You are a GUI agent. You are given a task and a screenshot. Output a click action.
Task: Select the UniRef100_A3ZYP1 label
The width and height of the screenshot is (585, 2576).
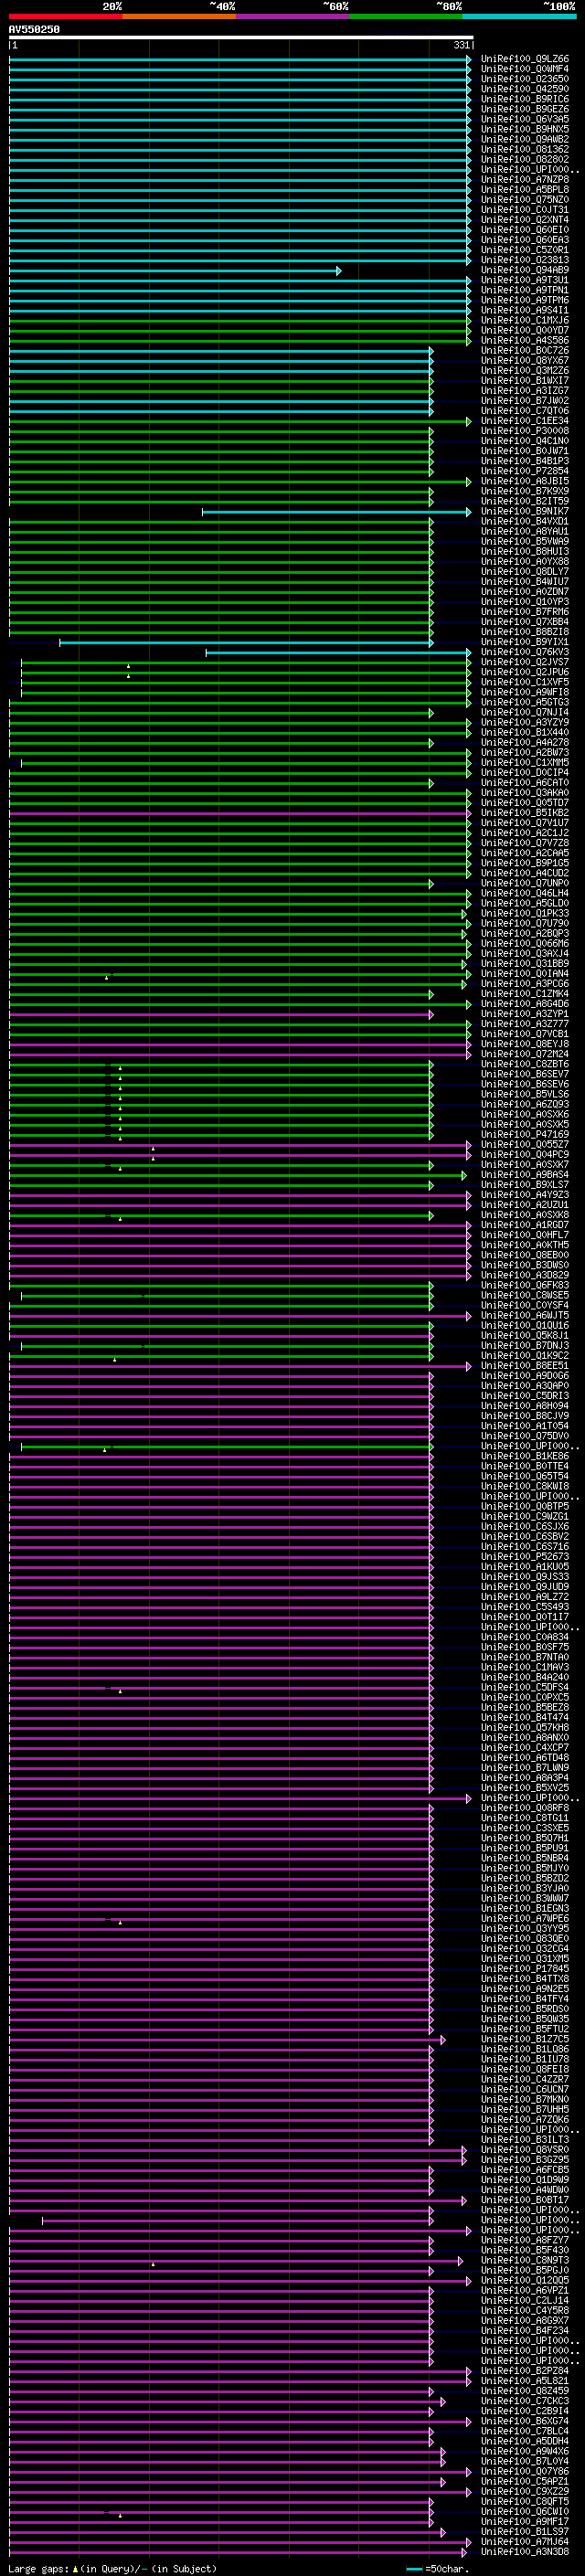525,1014
